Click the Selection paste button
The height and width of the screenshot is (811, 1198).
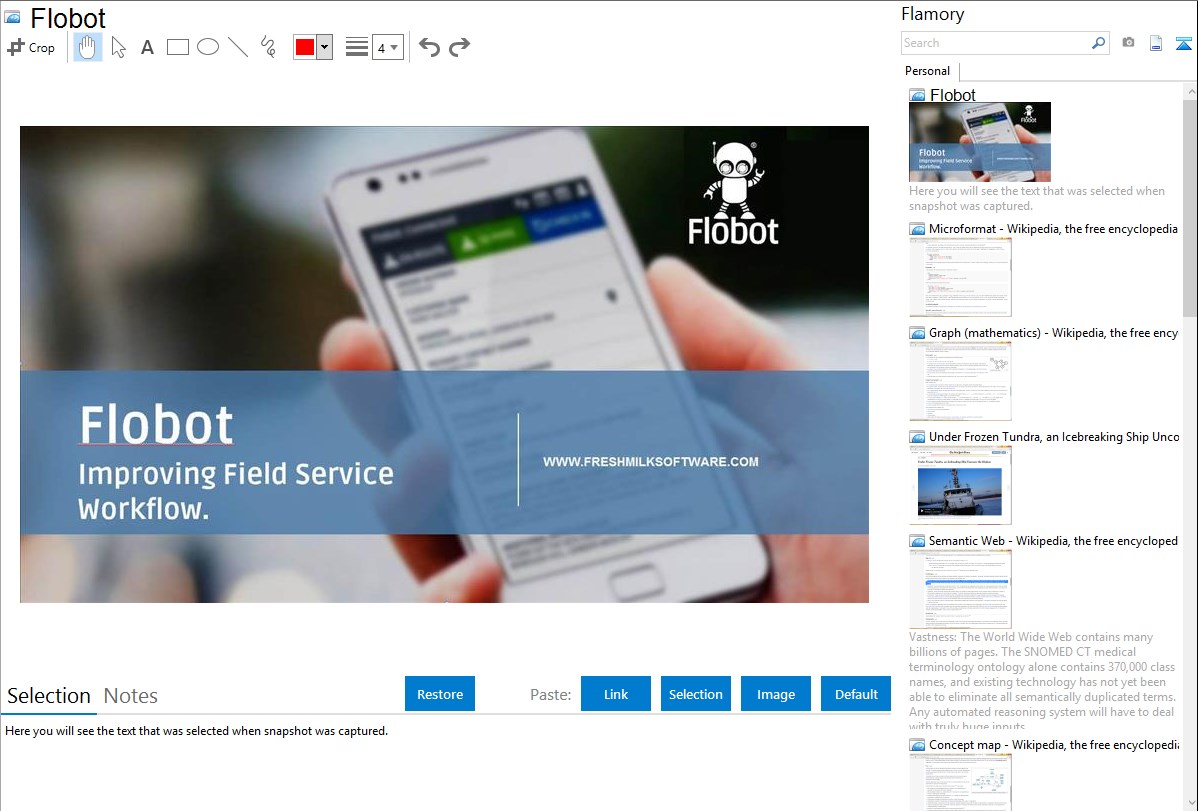[695, 694]
